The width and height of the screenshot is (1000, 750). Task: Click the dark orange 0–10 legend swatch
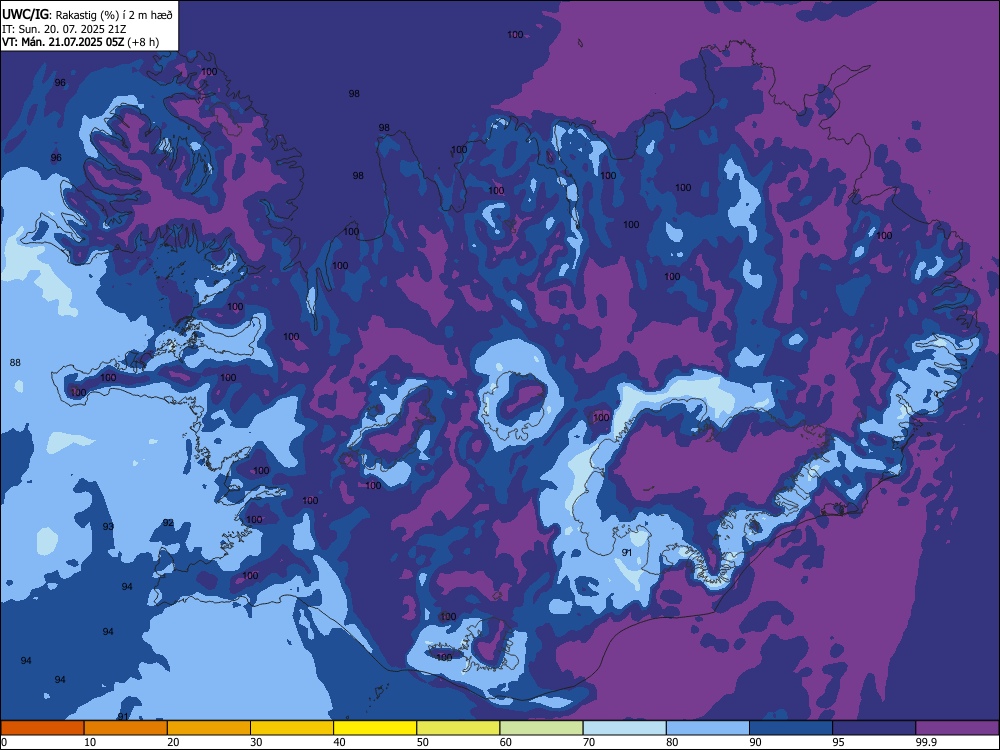coord(42,728)
